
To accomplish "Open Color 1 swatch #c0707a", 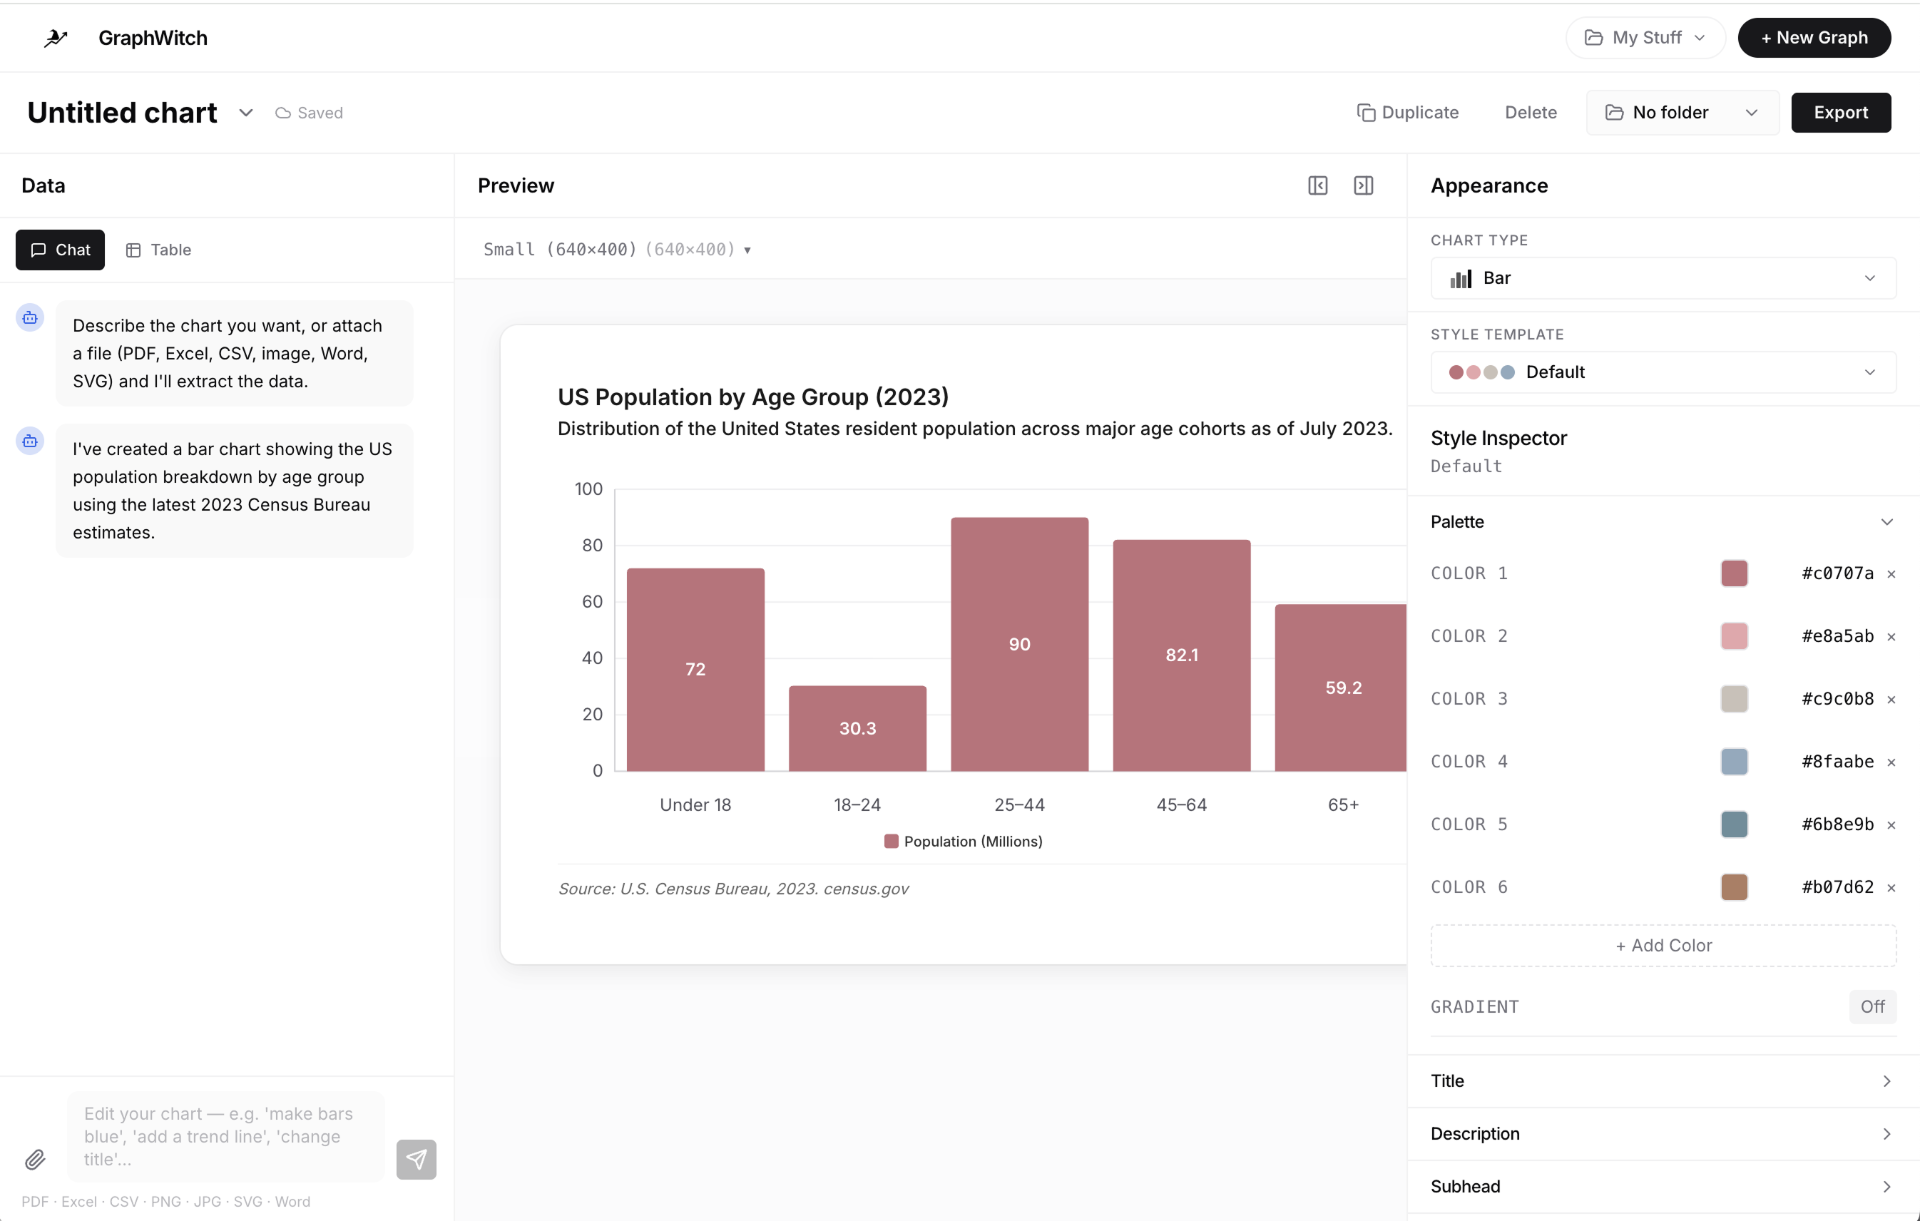I will coord(1734,573).
